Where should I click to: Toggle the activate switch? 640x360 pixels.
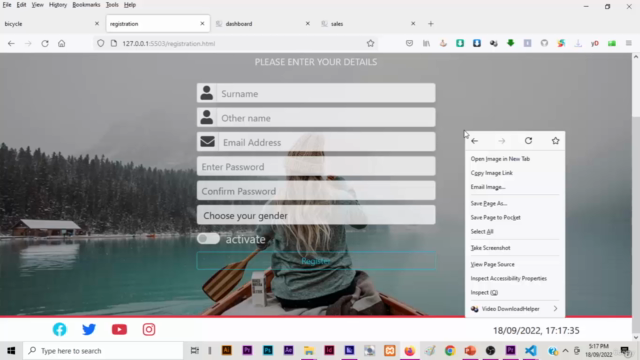coord(208,238)
